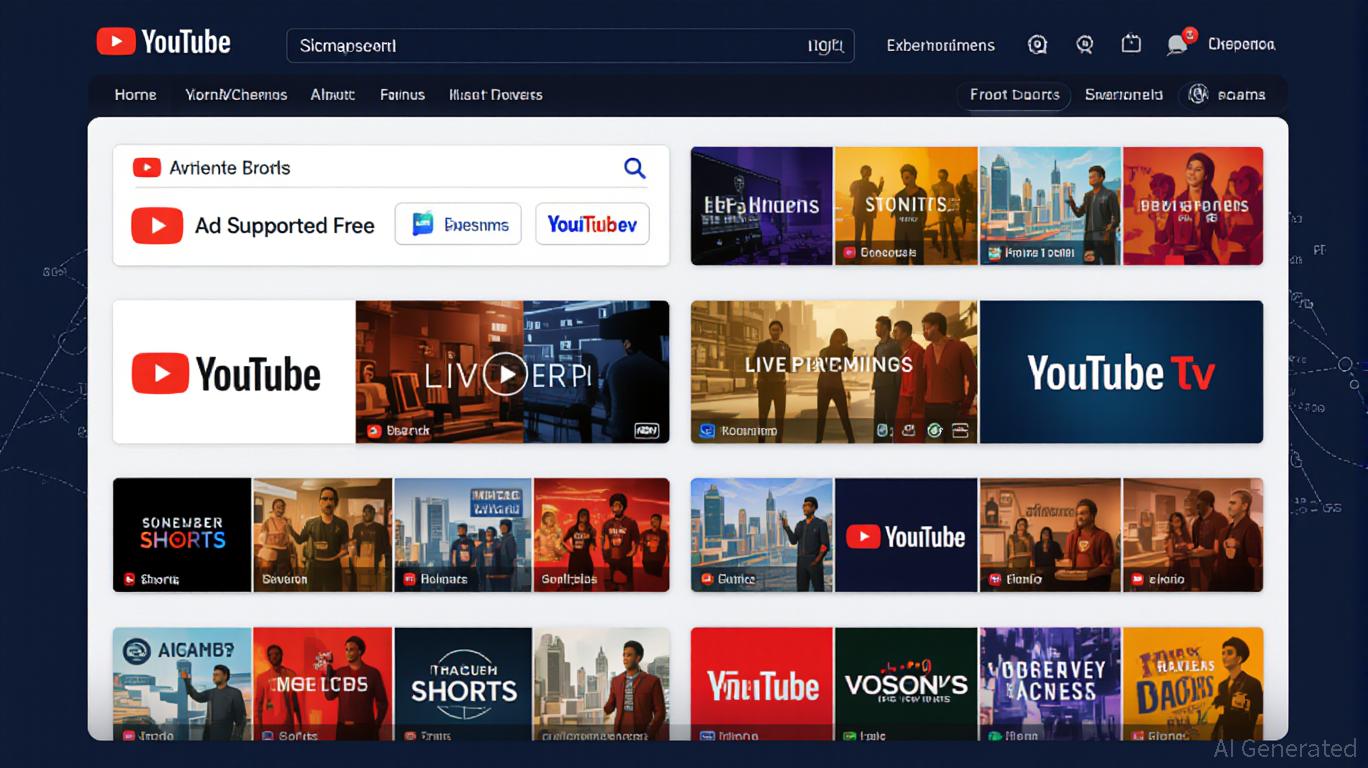
Task: Open the square apps icon in header
Action: click(1131, 43)
